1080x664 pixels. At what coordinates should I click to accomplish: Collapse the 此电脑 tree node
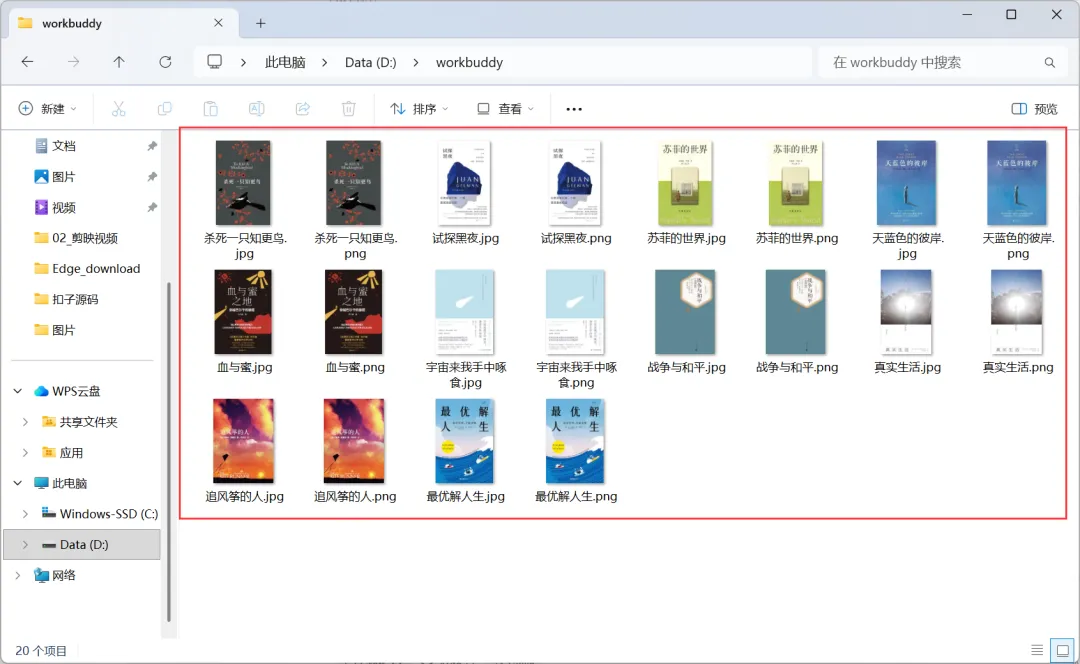pyautogui.click(x=18, y=484)
